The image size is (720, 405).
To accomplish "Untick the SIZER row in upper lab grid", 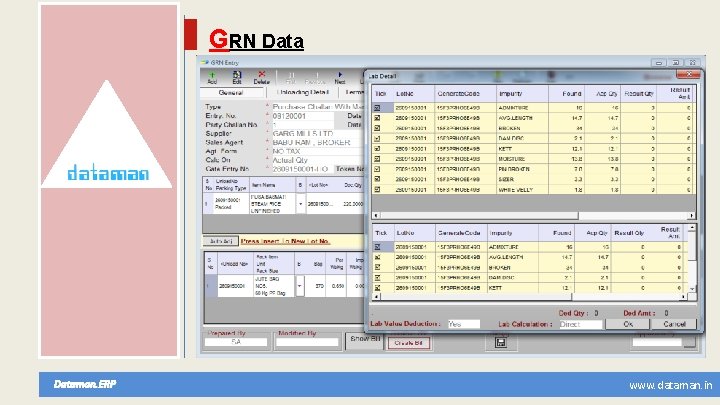I will tap(377, 179).
